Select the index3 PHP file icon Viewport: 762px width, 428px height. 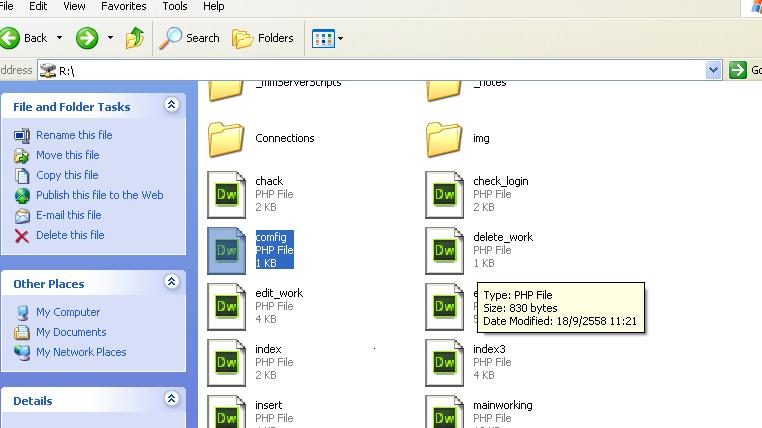point(444,361)
